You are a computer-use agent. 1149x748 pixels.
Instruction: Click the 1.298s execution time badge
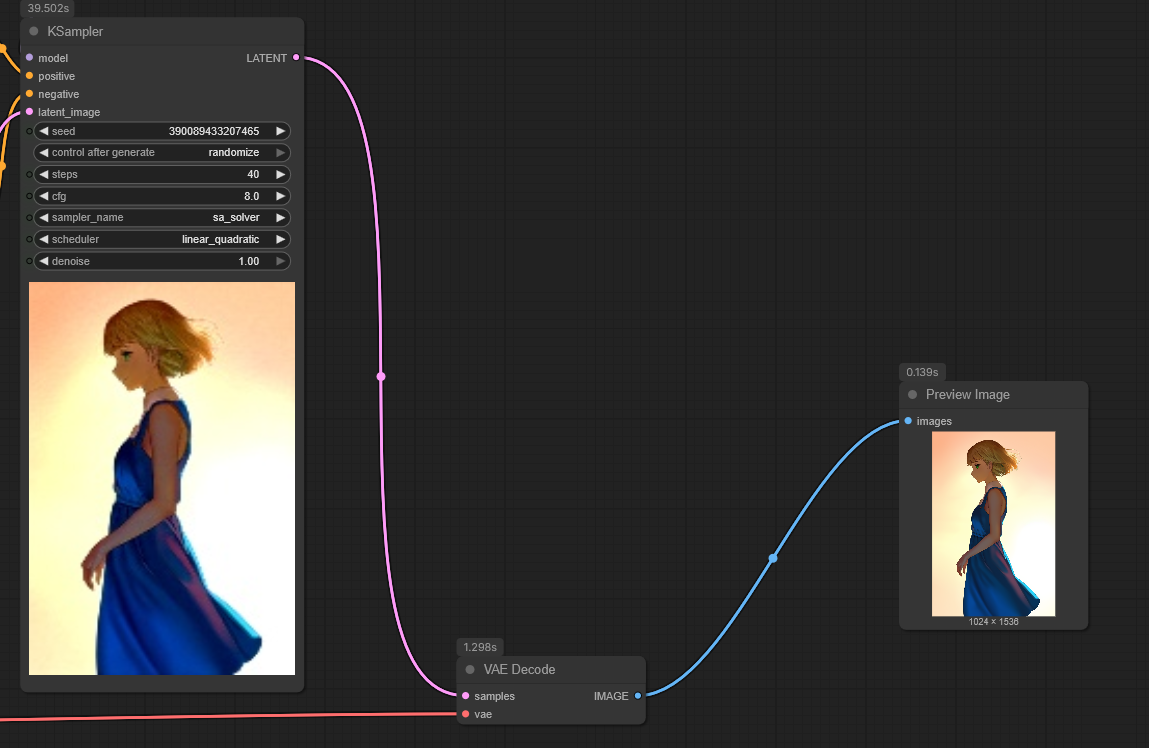click(x=480, y=647)
